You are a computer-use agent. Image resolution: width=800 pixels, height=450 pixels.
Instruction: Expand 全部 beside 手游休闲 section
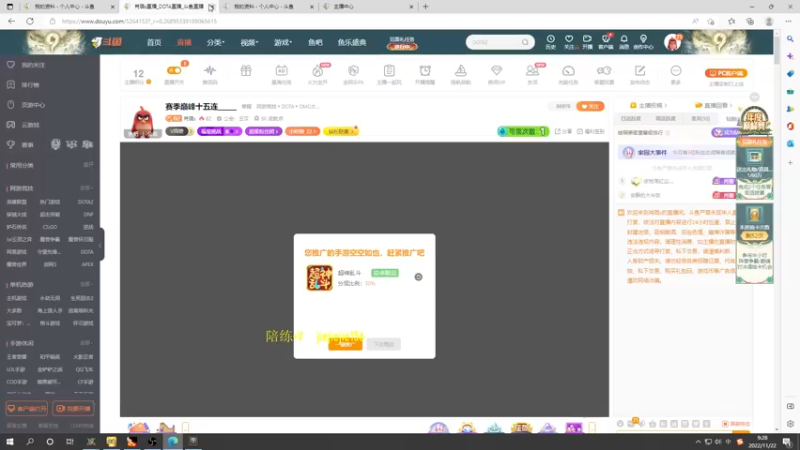(86, 343)
